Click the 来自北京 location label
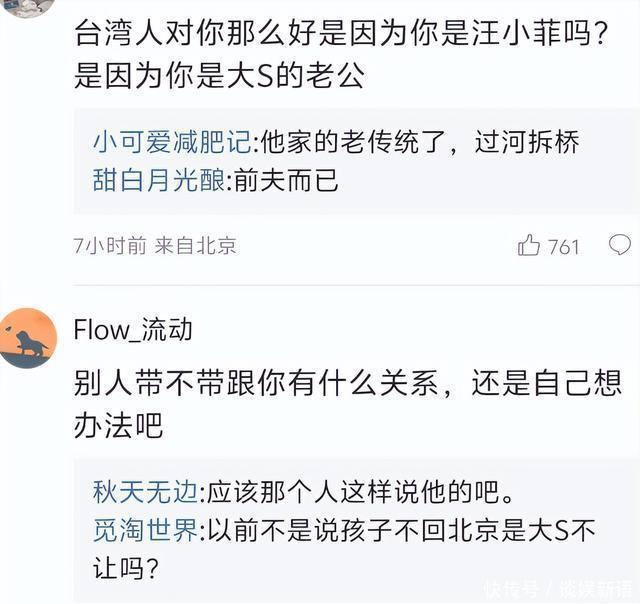 [x=196, y=246]
